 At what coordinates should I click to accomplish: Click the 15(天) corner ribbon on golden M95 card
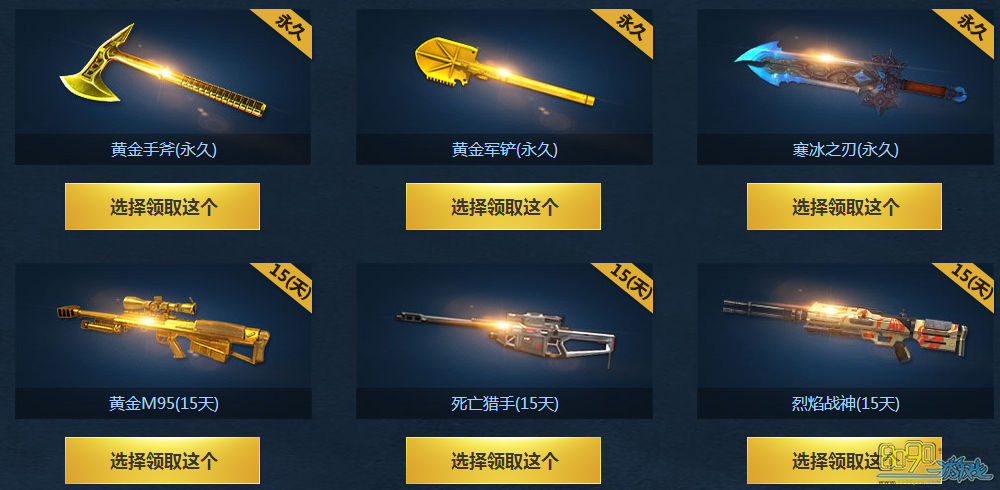pos(287,282)
